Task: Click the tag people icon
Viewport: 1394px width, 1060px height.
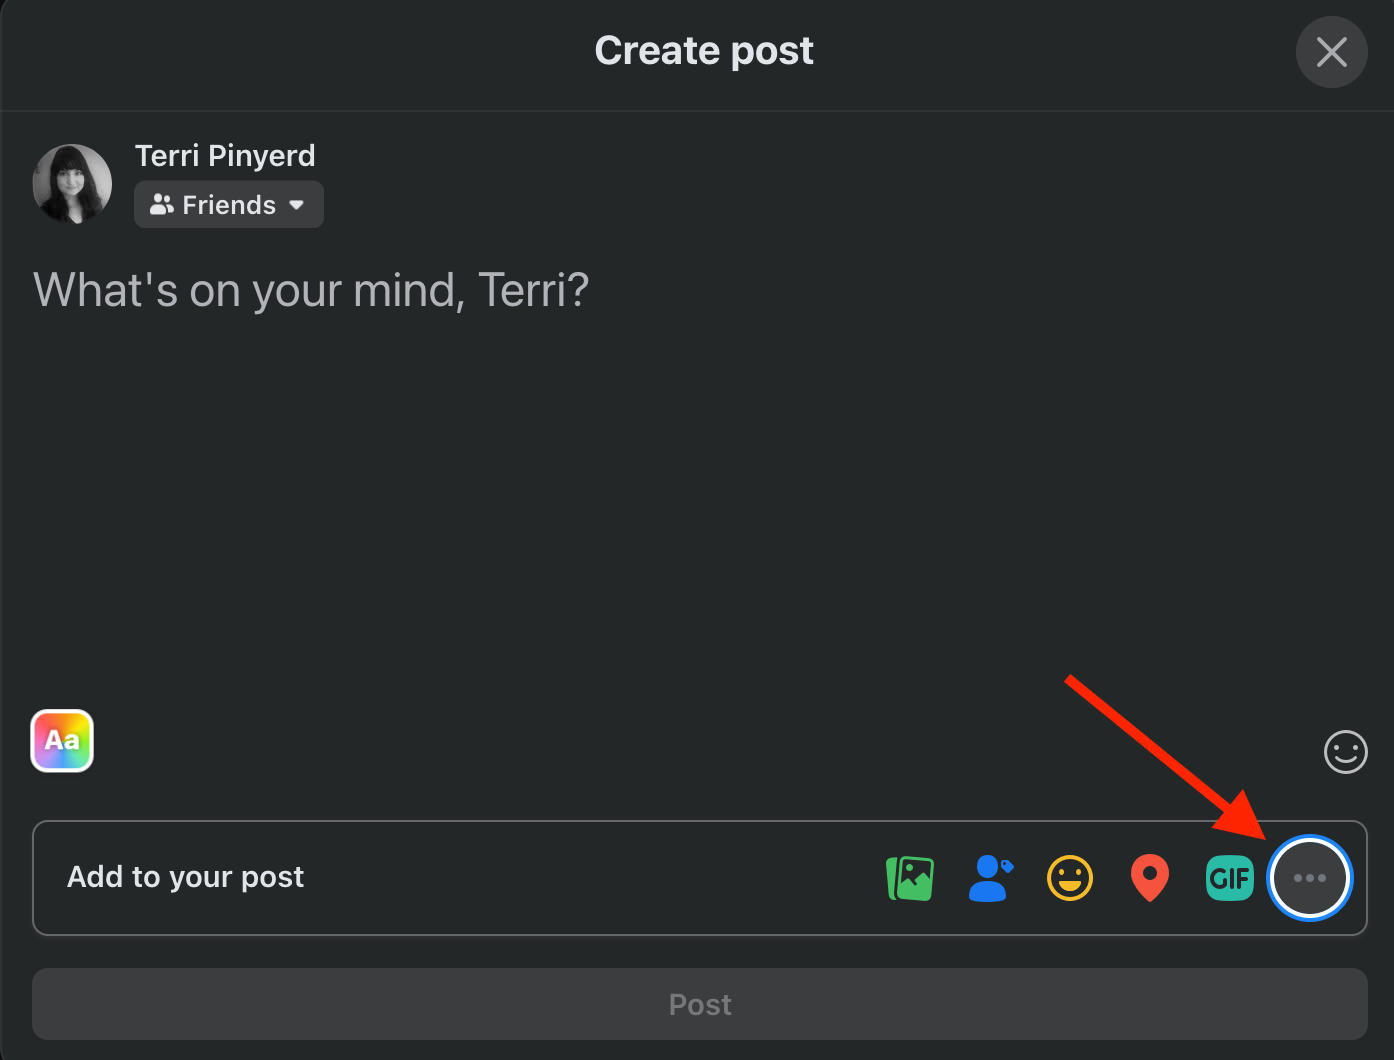Action: 990,878
